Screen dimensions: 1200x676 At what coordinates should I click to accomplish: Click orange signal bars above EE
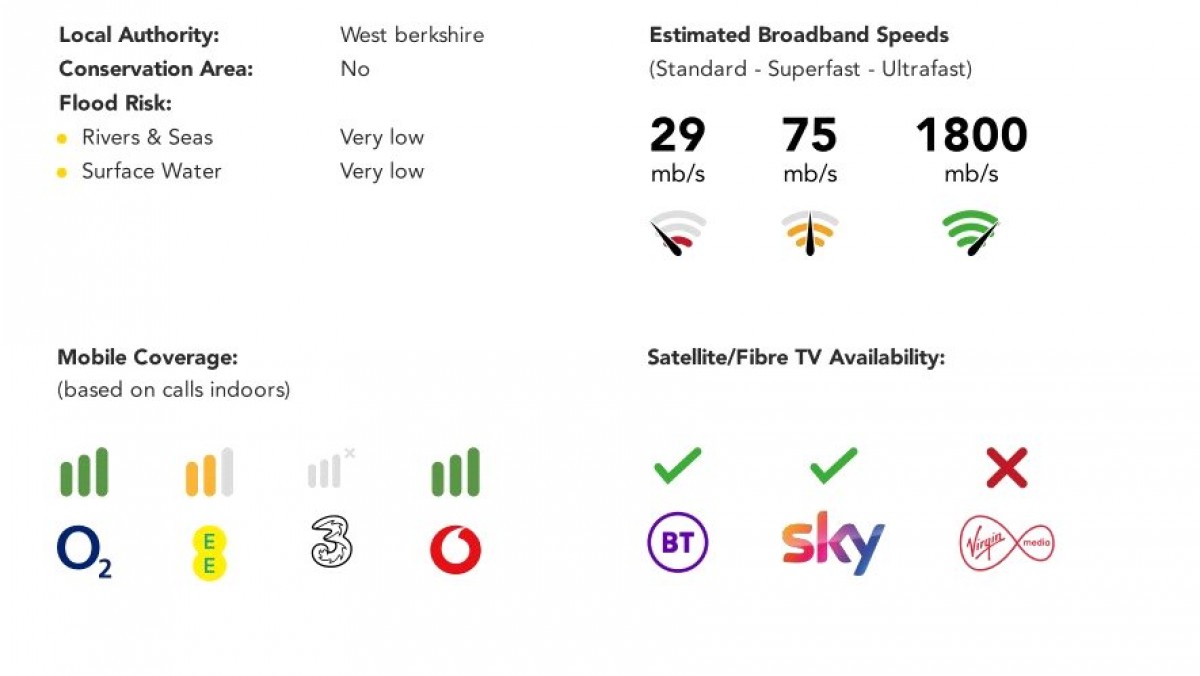(210, 472)
